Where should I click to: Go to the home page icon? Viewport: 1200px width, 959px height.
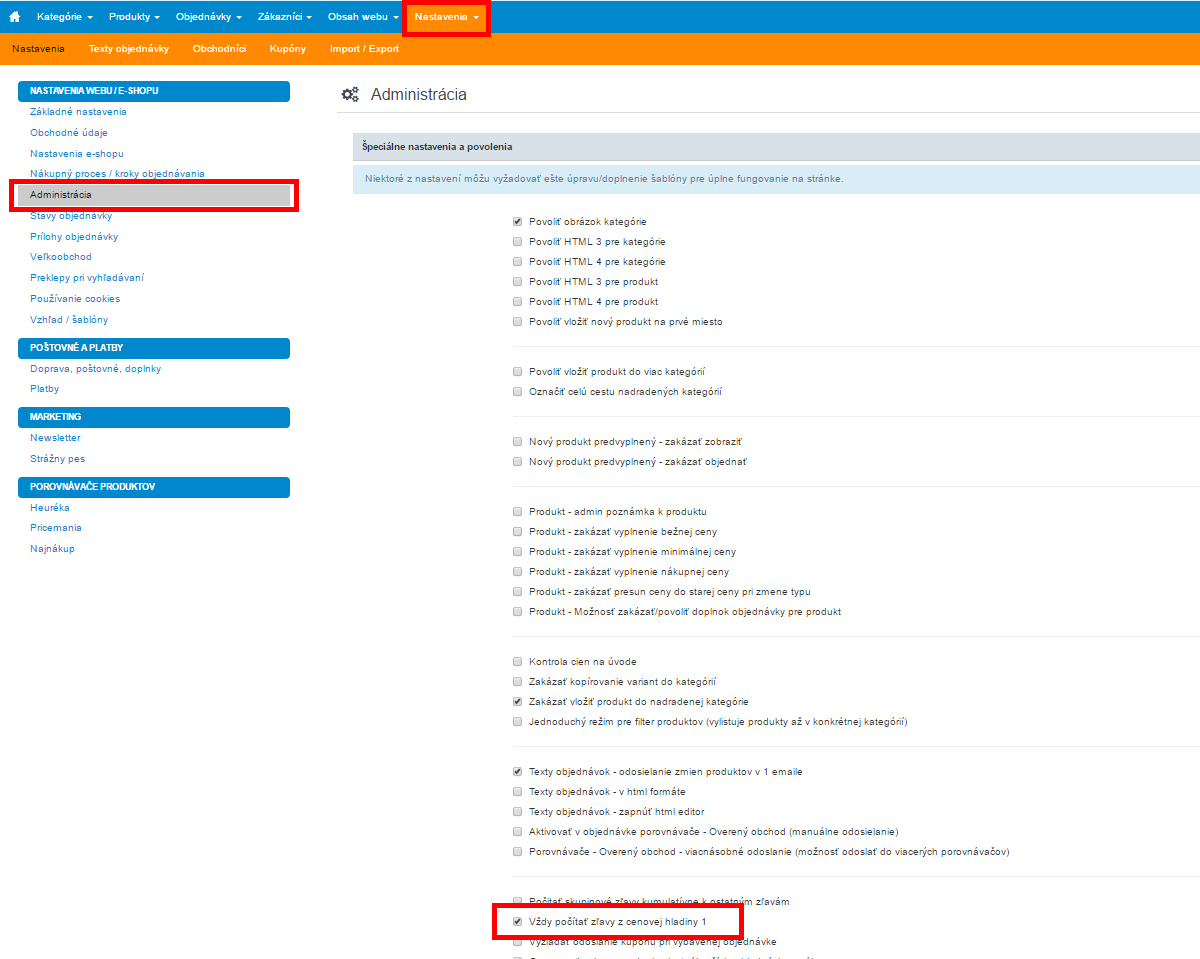14,17
